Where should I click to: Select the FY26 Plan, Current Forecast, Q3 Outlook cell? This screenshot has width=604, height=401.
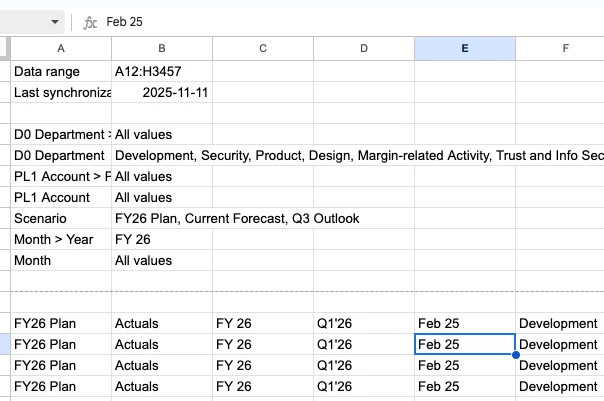click(237, 219)
